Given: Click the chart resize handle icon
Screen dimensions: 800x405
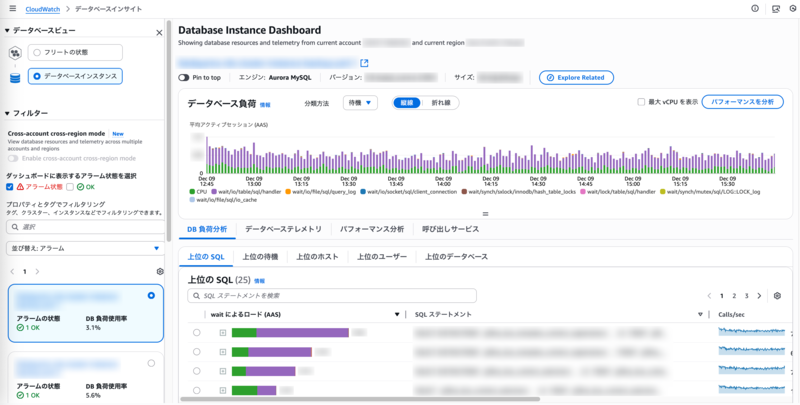Looking at the screenshot, I should click(x=485, y=214).
